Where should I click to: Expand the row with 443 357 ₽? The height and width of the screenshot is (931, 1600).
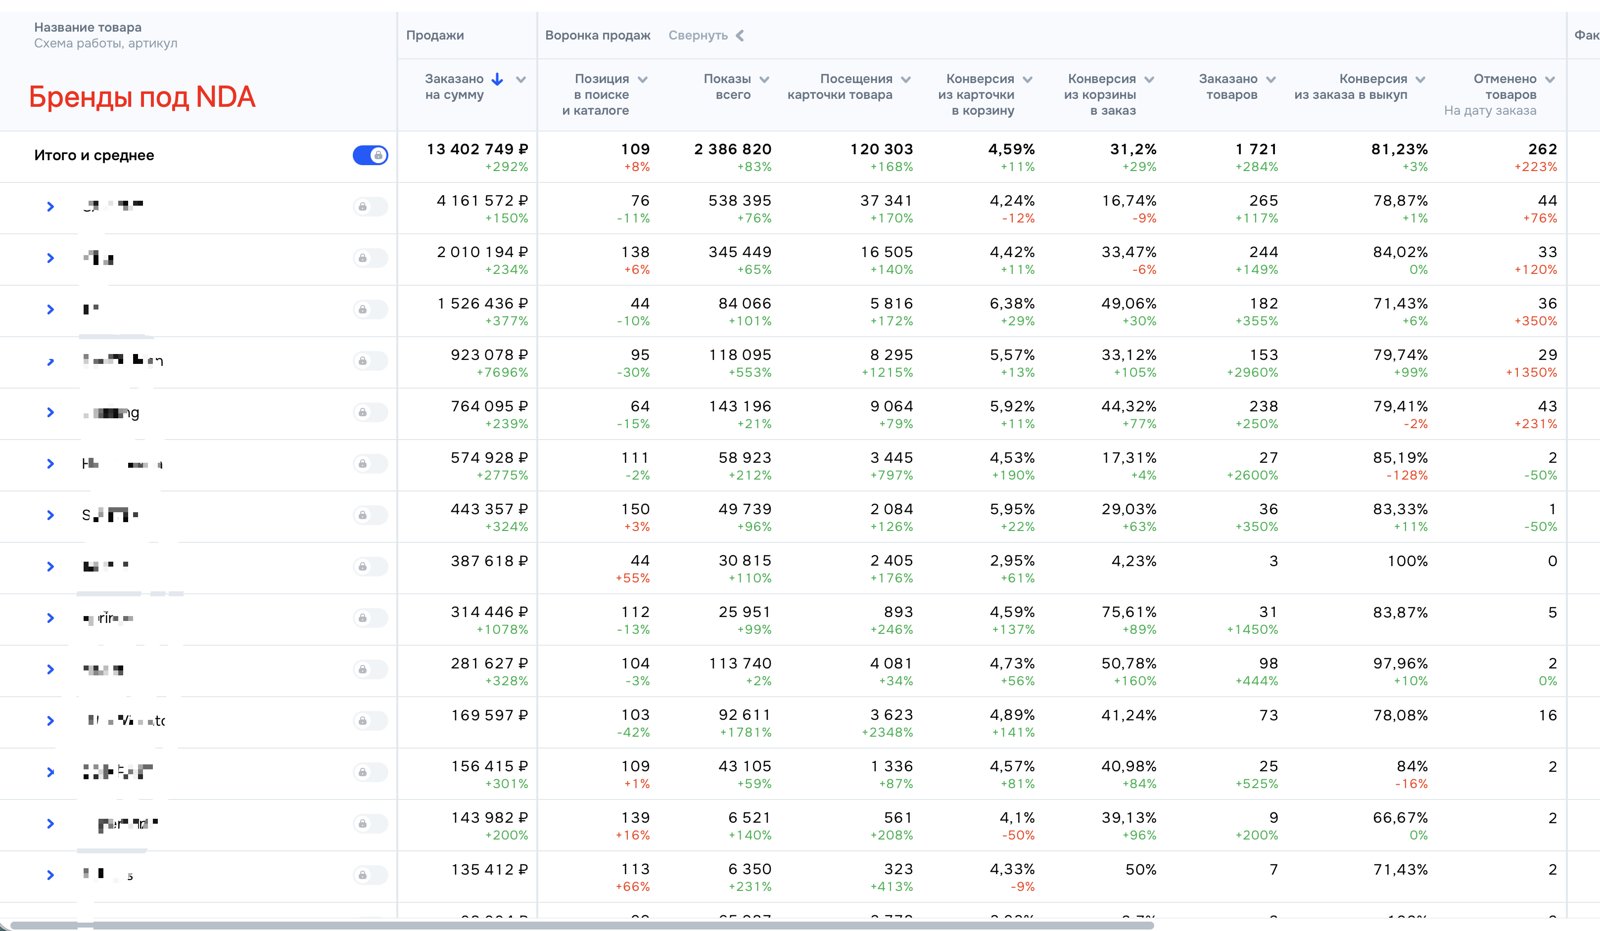pyautogui.click(x=50, y=516)
